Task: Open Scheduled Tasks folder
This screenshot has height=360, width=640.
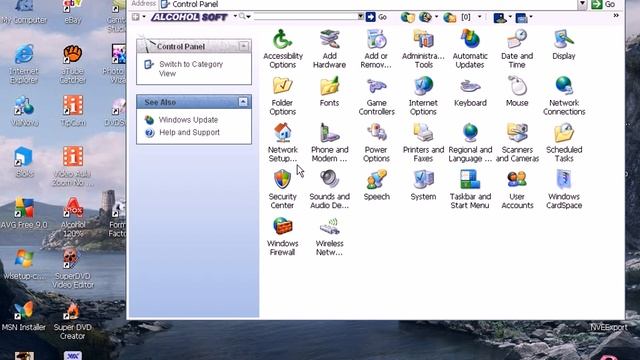Action: (564, 143)
